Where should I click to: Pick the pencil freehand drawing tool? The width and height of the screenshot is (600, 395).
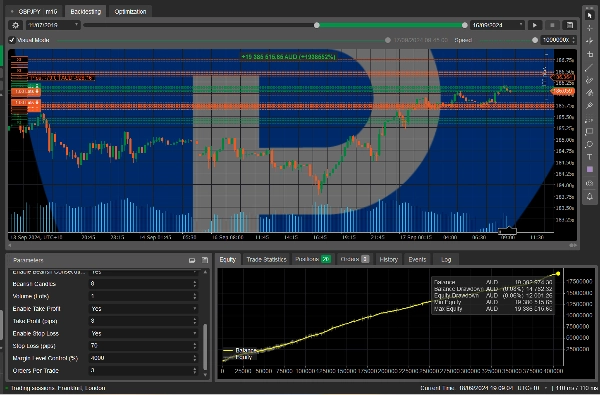coord(590,80)
